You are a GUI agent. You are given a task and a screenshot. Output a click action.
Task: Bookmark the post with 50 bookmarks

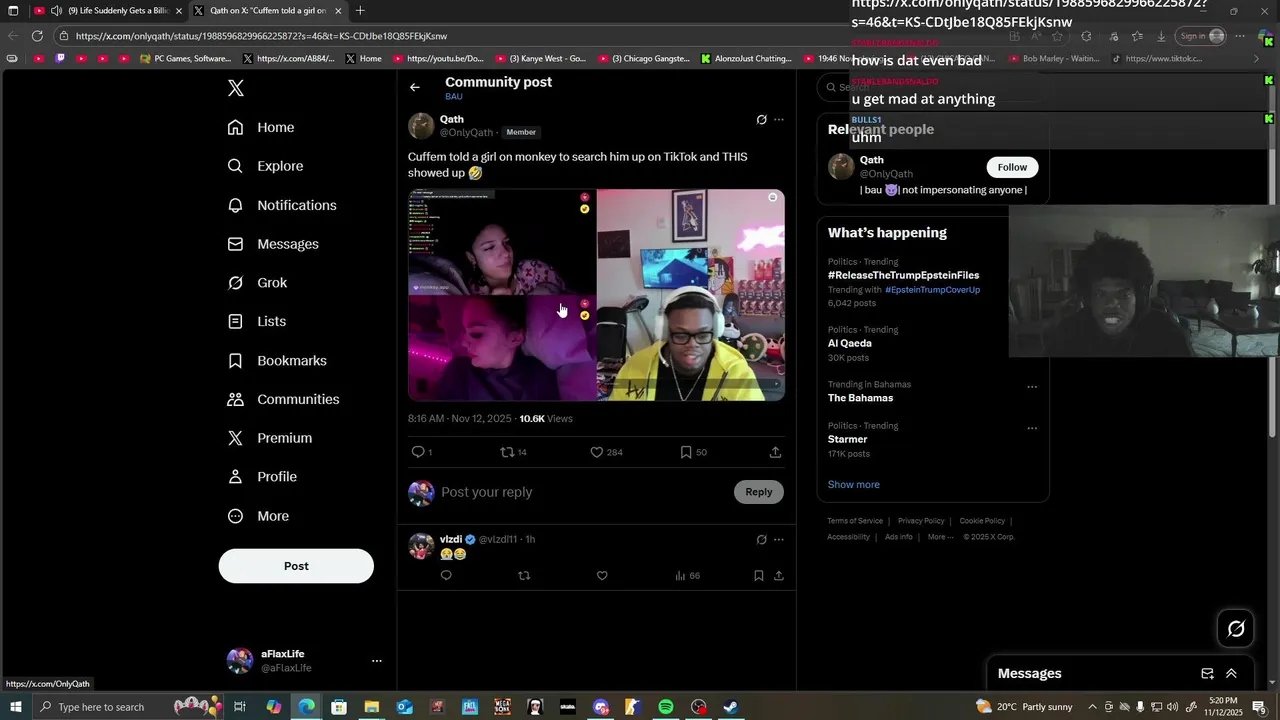click(693, 452)
